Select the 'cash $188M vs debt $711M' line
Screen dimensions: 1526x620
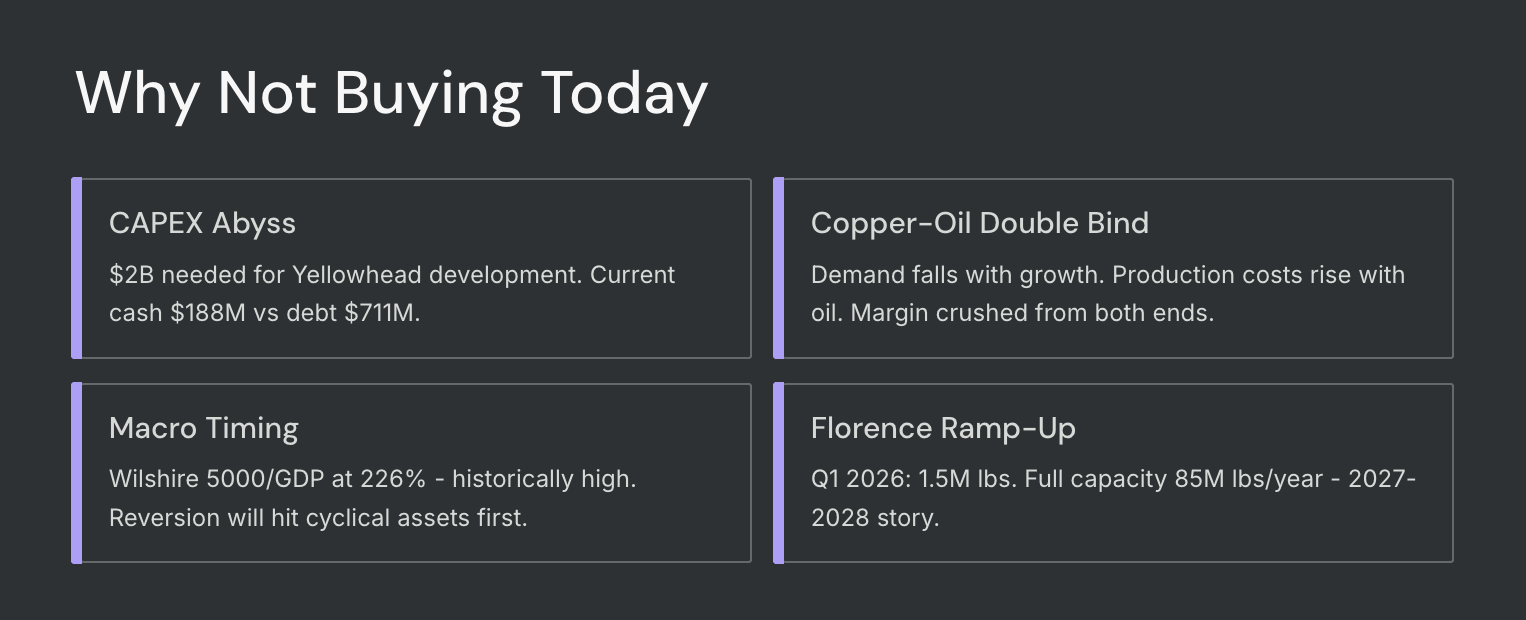[x=264, y=312]
